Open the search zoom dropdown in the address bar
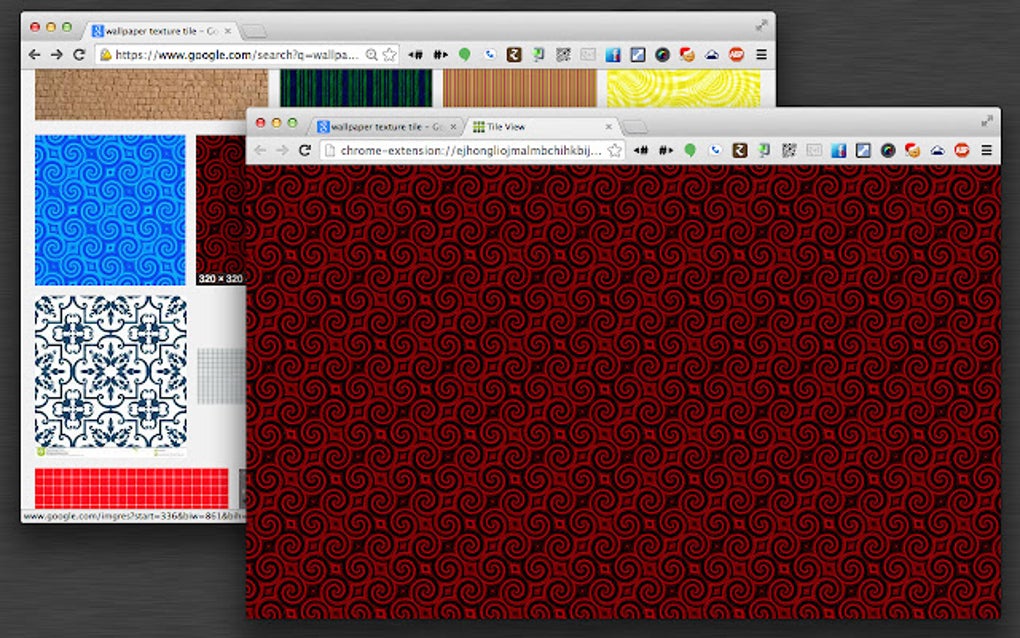The width and height of the screenshot is (1020, 638). (370, 54)
